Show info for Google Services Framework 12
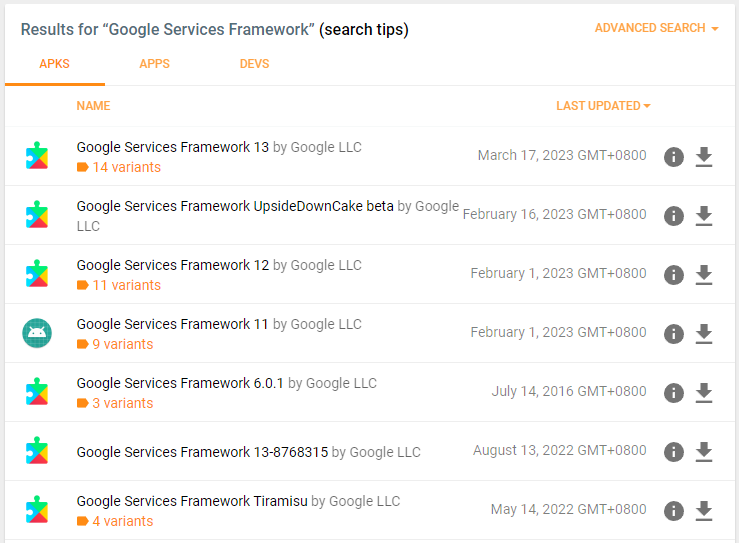This screenshot has height=543, width=739. click(674, 274)
